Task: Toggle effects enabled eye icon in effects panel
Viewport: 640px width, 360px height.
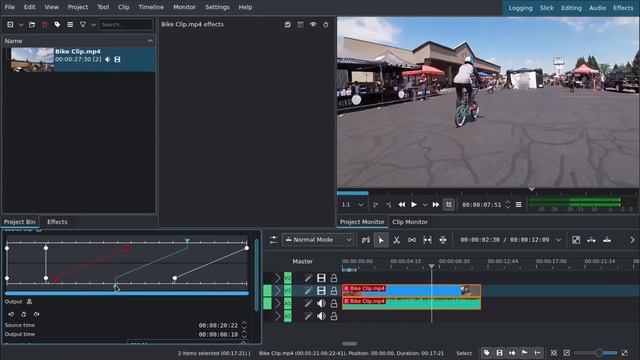Action: (313, 24)
